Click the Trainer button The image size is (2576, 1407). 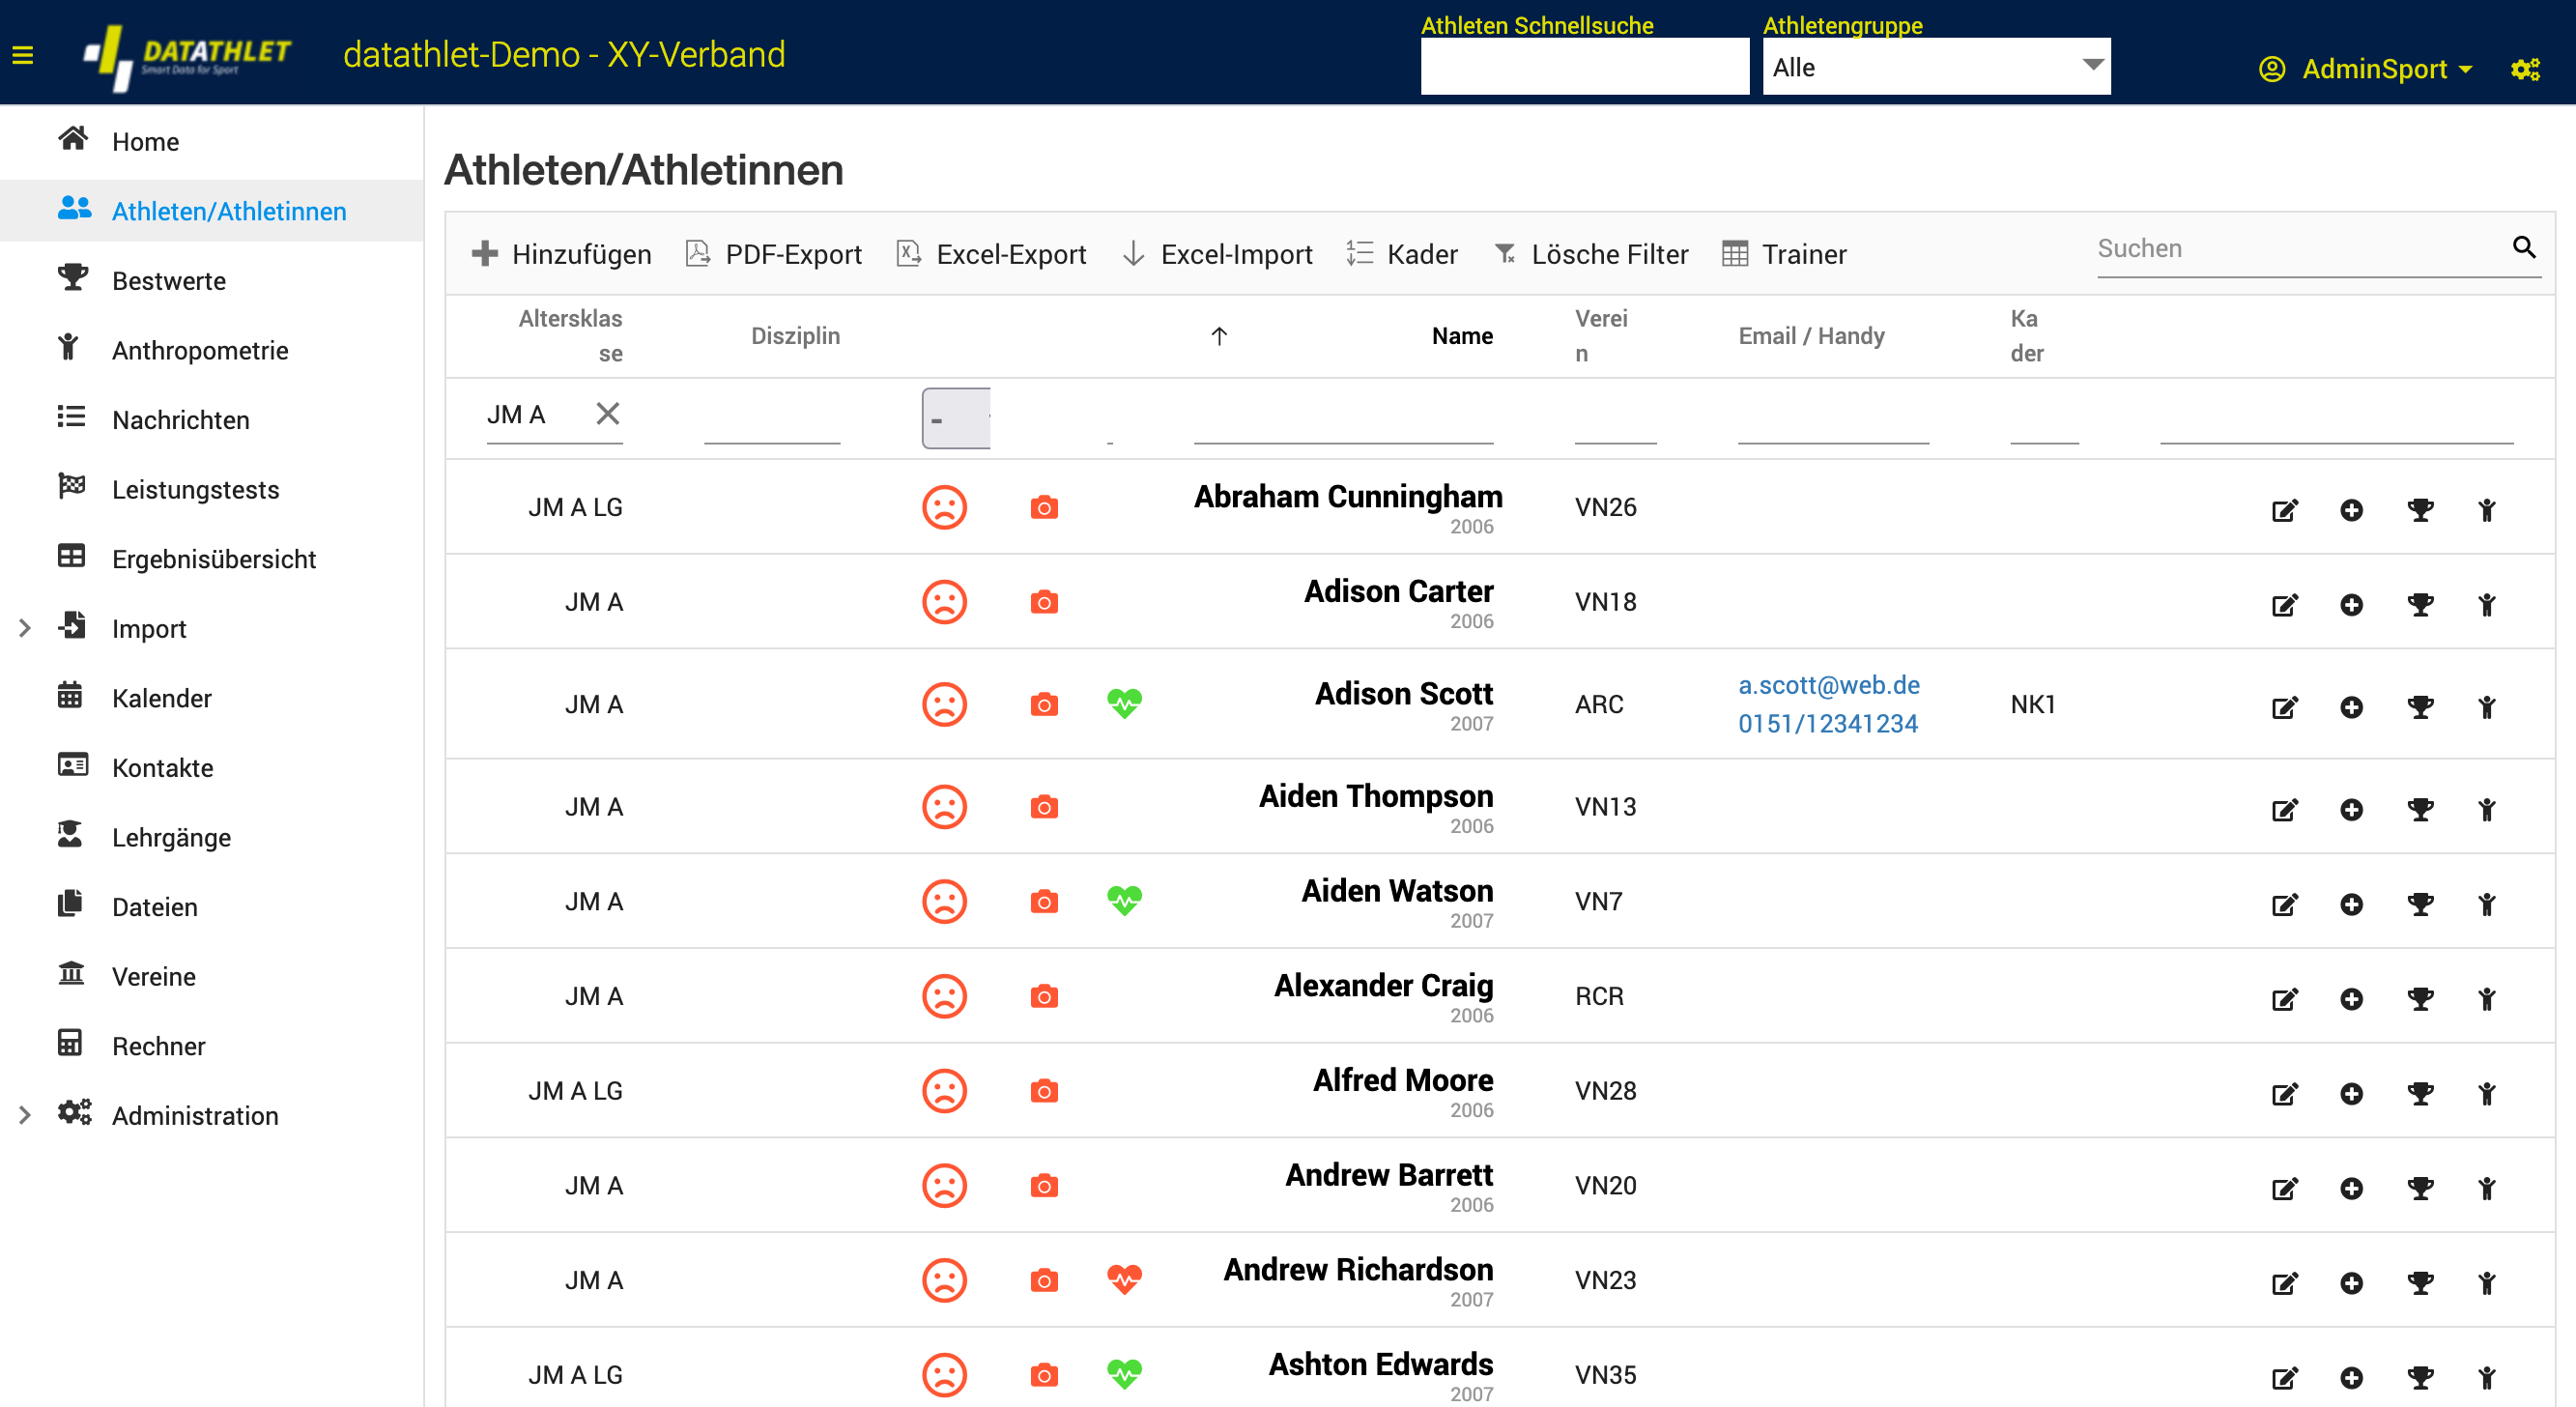click(x=1784, y=254)
